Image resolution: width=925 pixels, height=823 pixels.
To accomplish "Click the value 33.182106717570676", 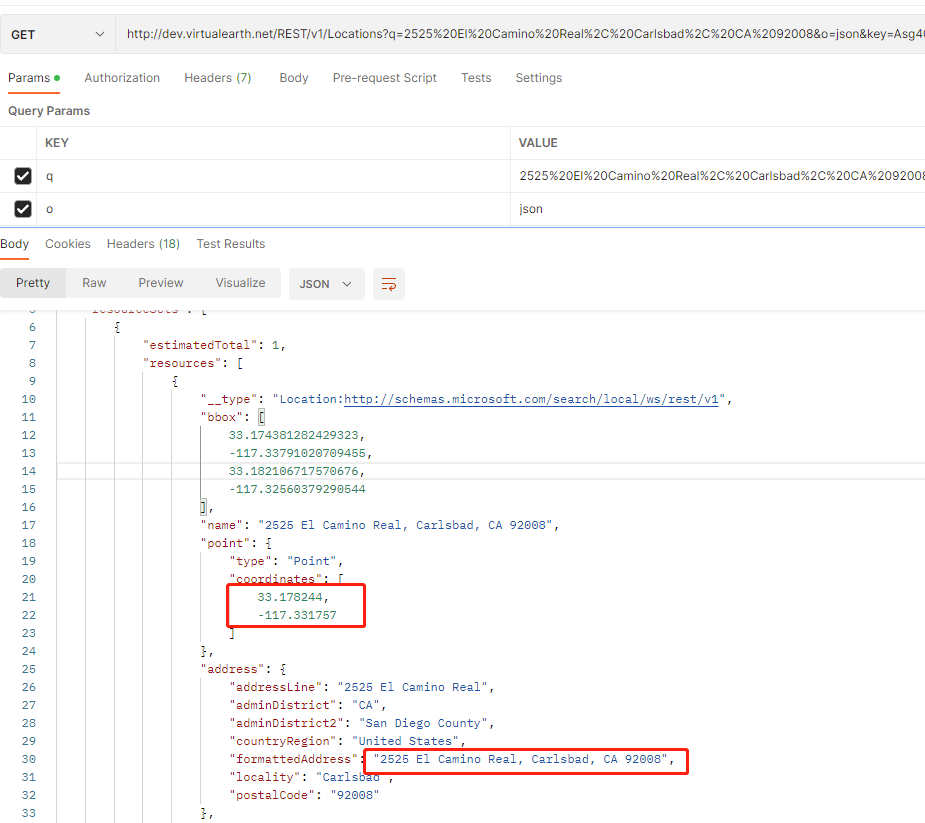I will (x=294, y=471).
